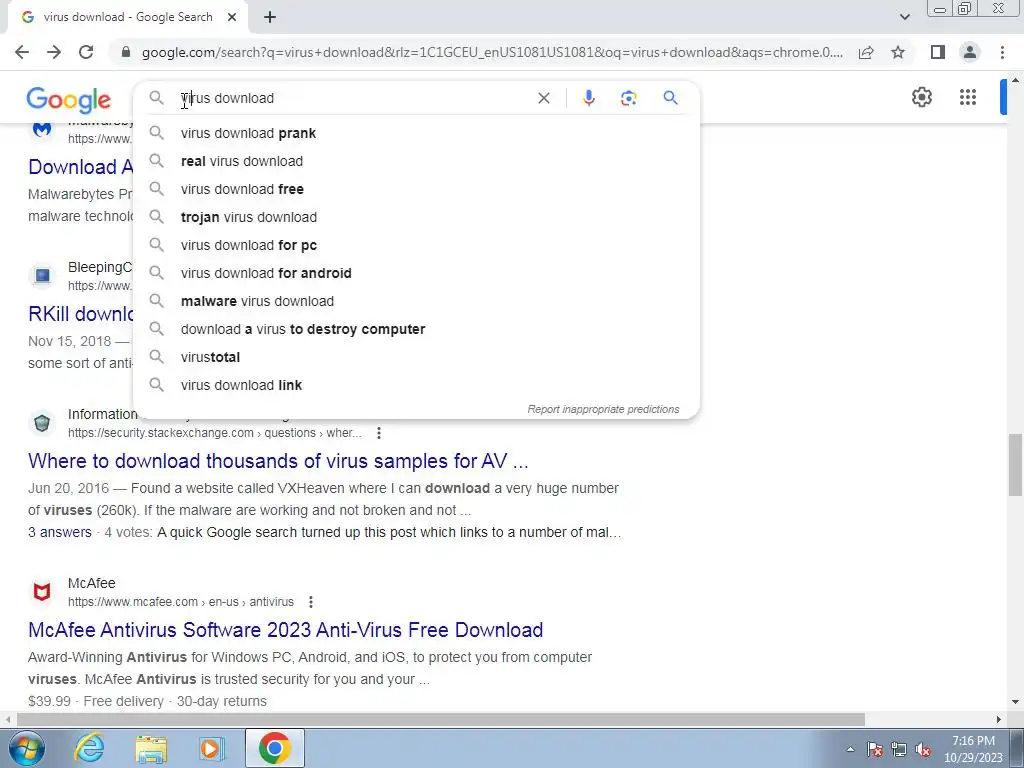
Task: Click the network tray icon
Action: click(899, 750)
